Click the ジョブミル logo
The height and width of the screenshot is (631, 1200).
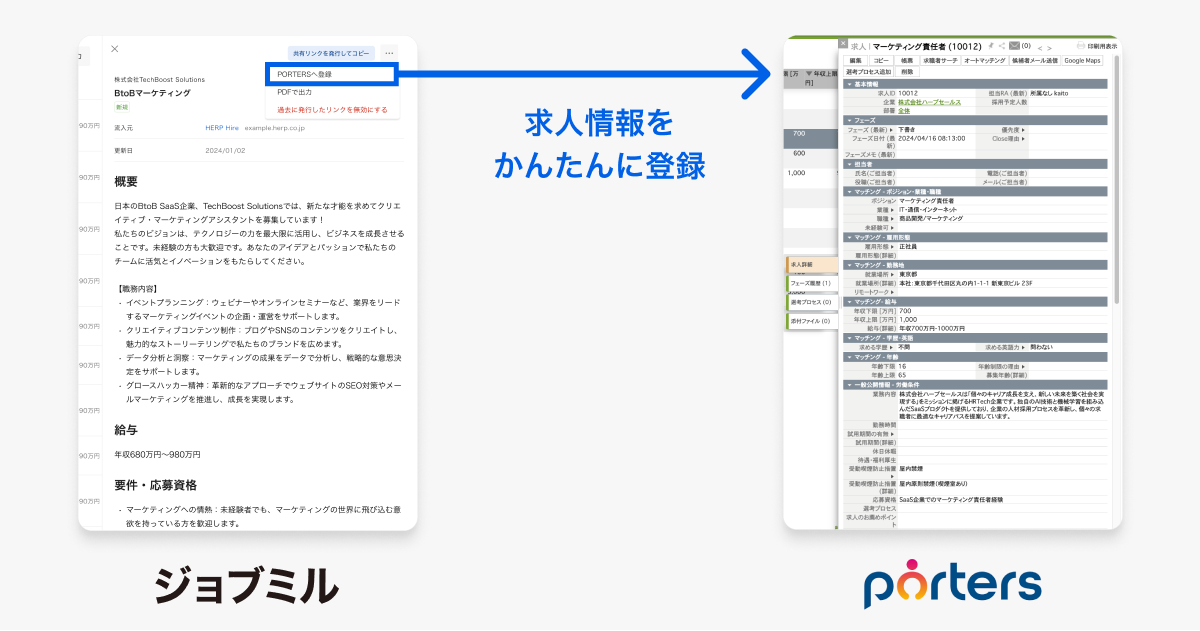tap(246, 585)
